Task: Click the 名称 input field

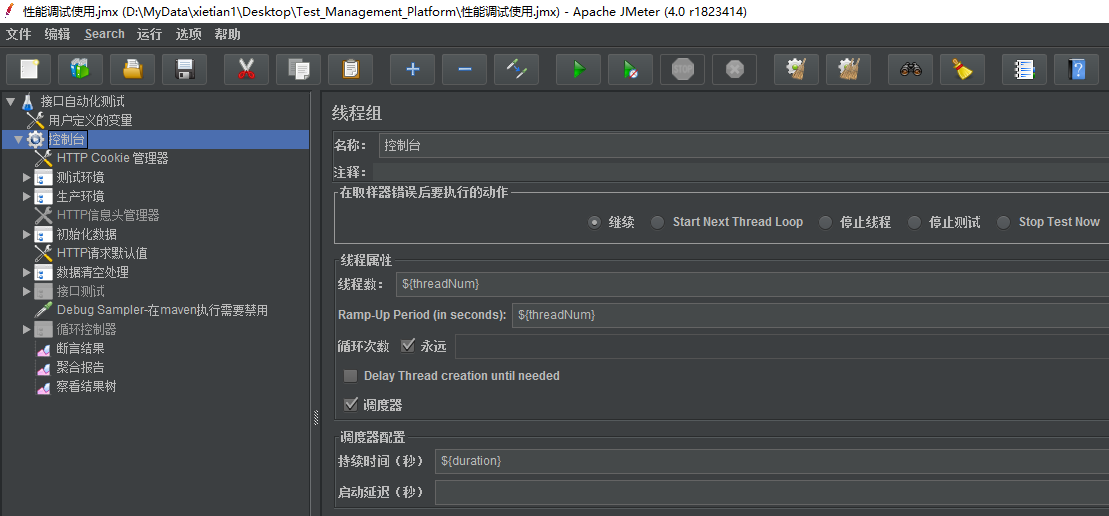Action: pyautogui.click(x=743, y=146)
